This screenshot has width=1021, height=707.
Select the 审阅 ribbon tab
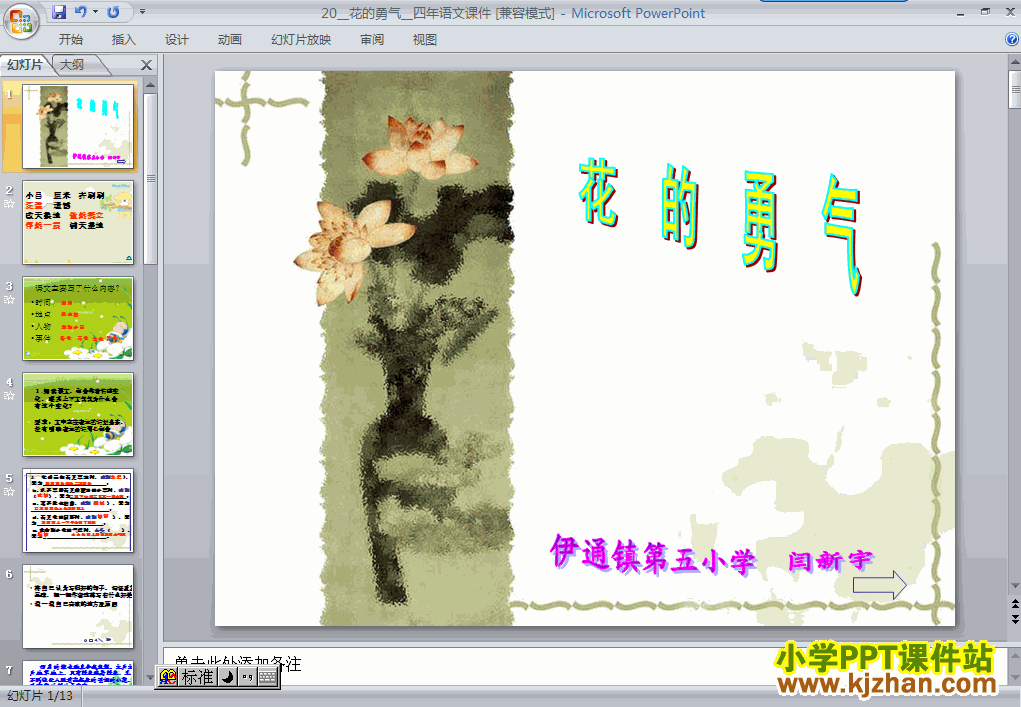coord(372,40)
